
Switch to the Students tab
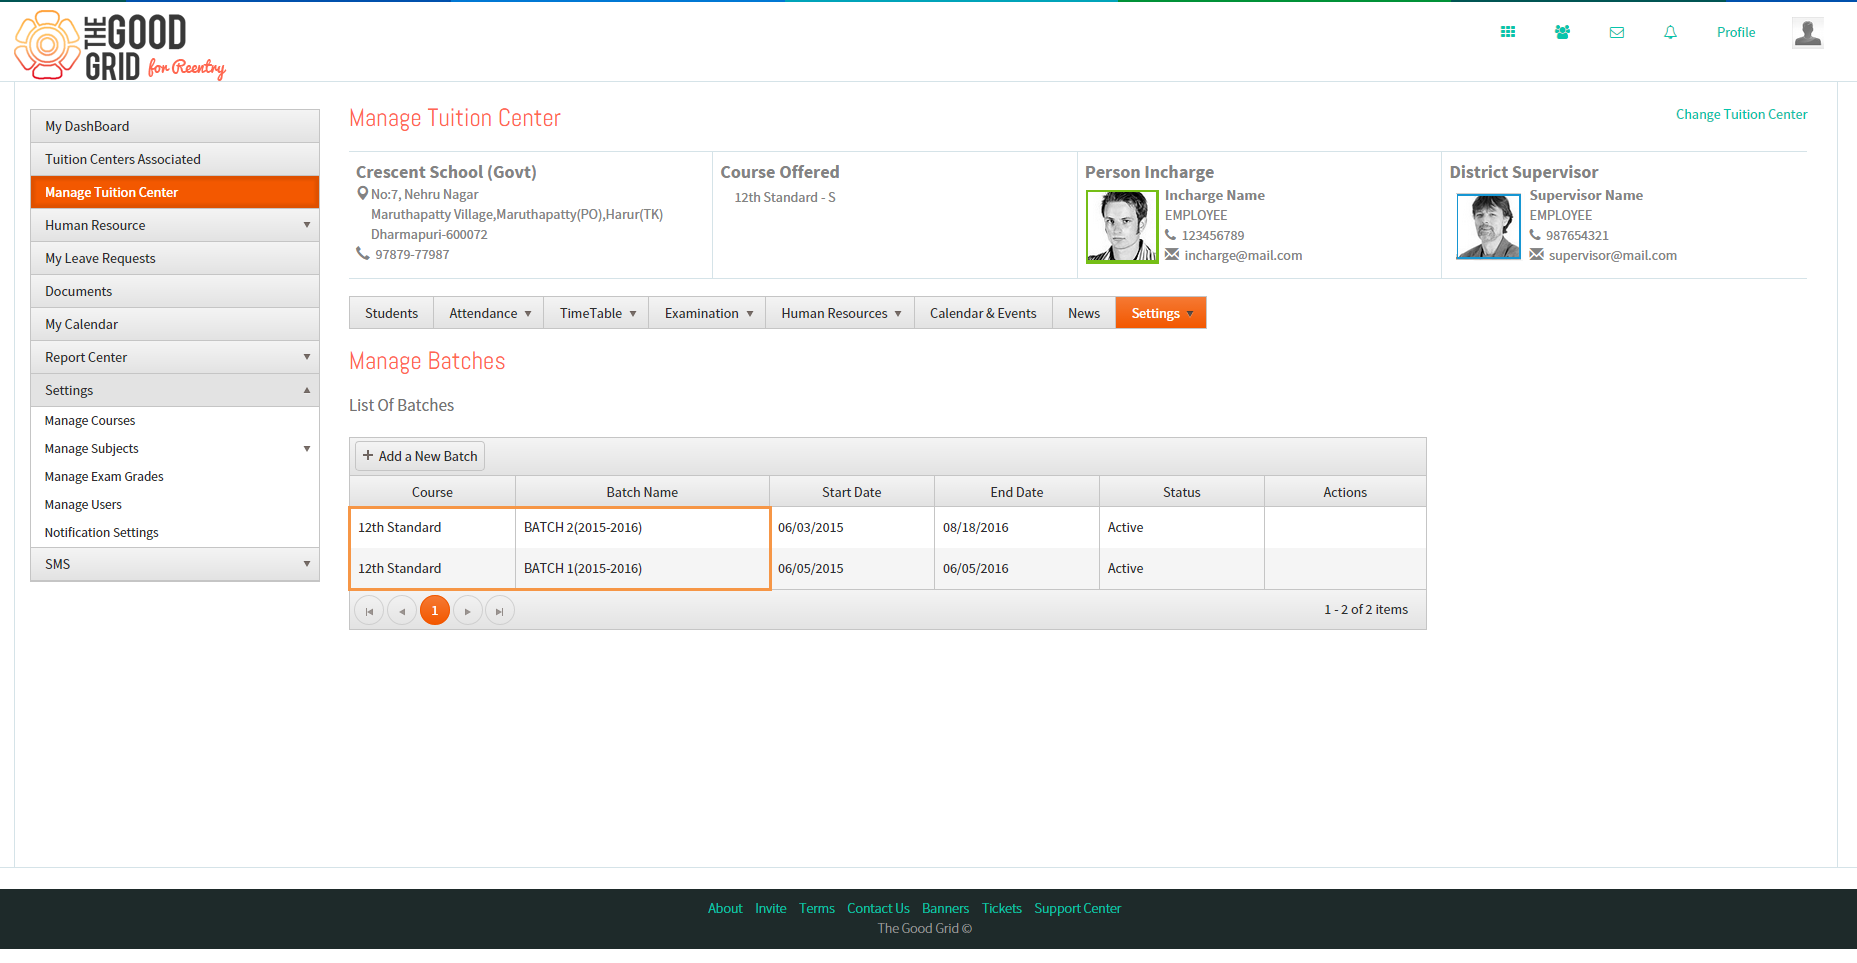click(391, 313)
